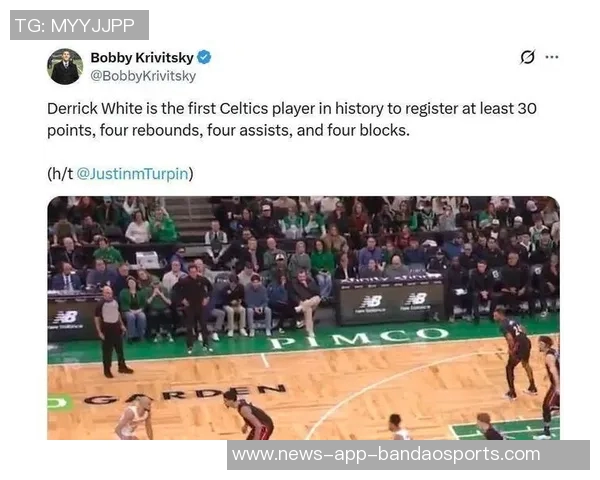Viewport: 600px width, 480px height.
Task: Open the @BobbyKrivitsky handle
Action: pos(143,76)
